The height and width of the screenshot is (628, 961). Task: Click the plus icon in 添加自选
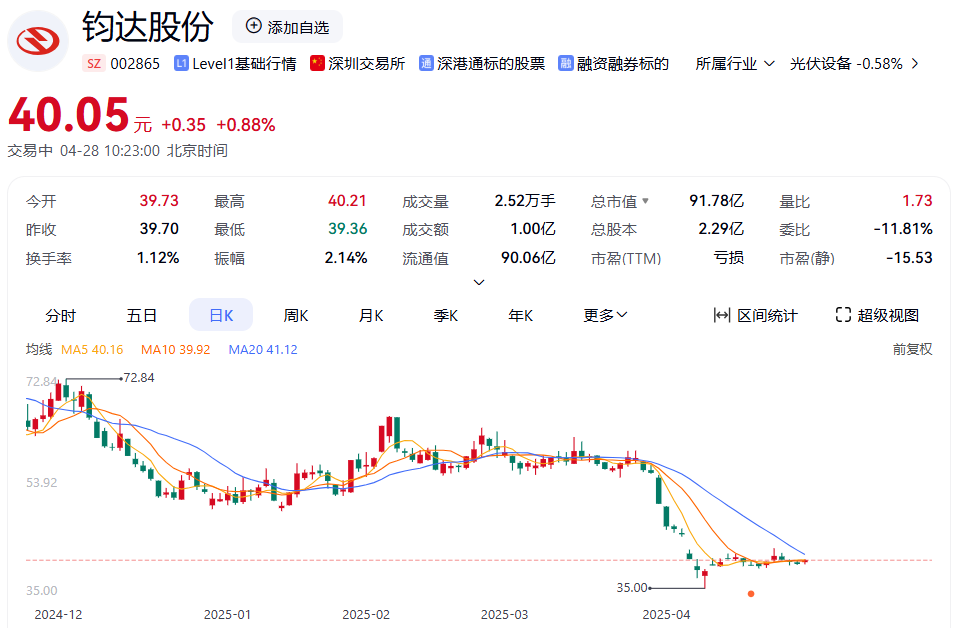[x=253, y=26]
